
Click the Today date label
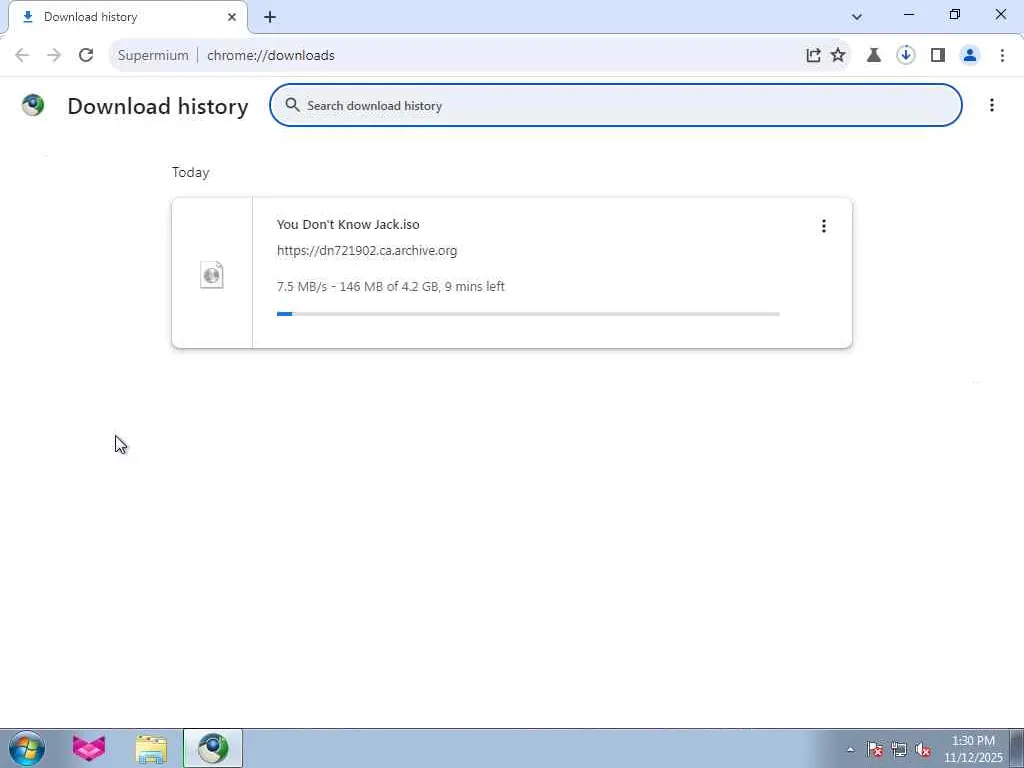coord(191,172)
